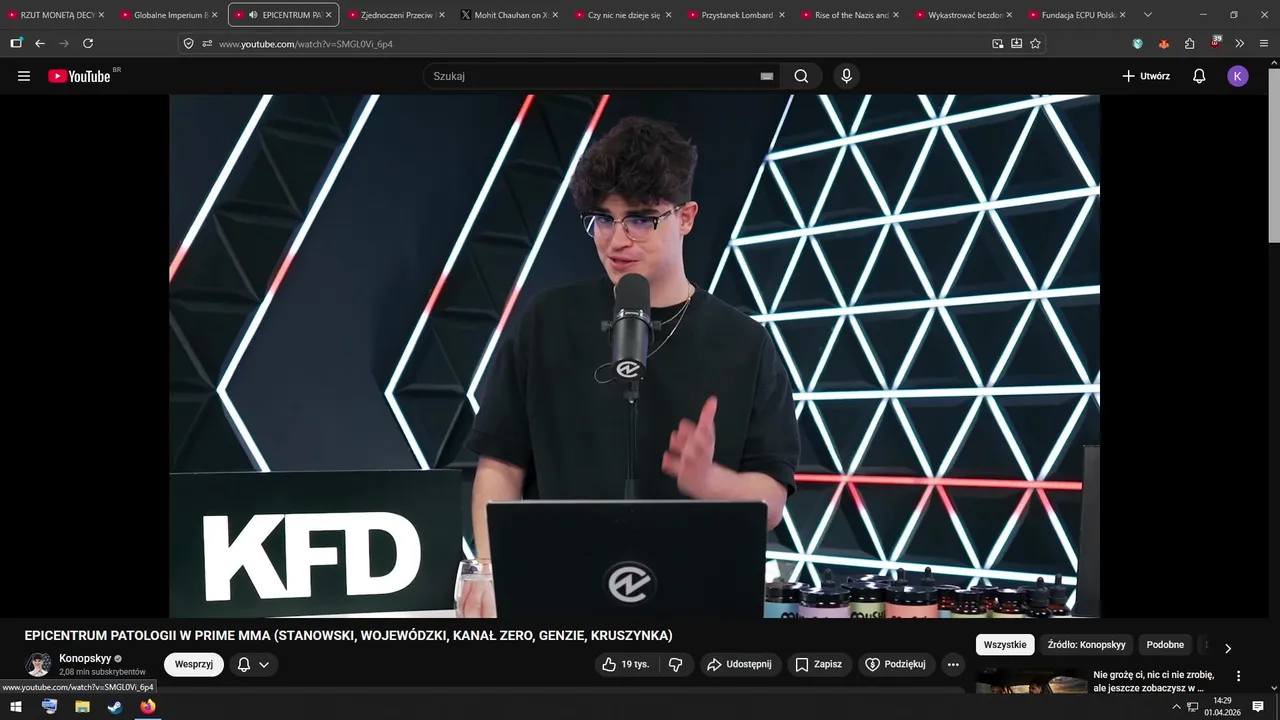Open the teal round extension icon
The height and width of the screenshot is (720, 1280).
[x=1138, y=43]
